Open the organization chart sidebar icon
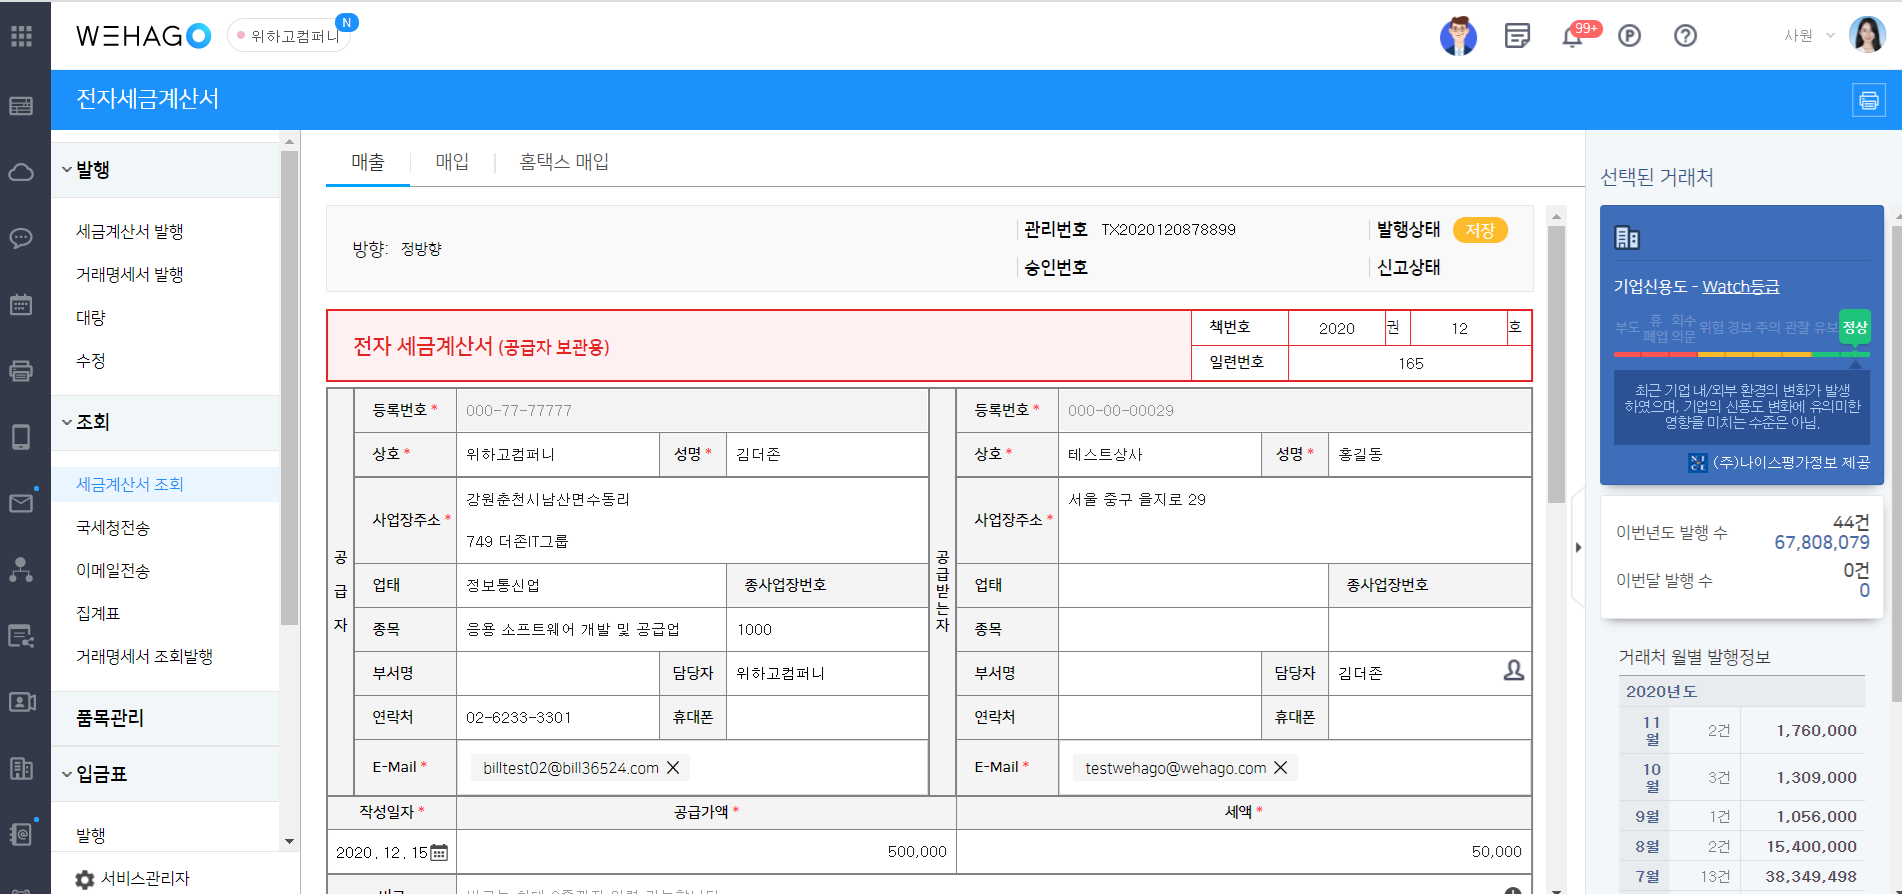 (22, 569)
